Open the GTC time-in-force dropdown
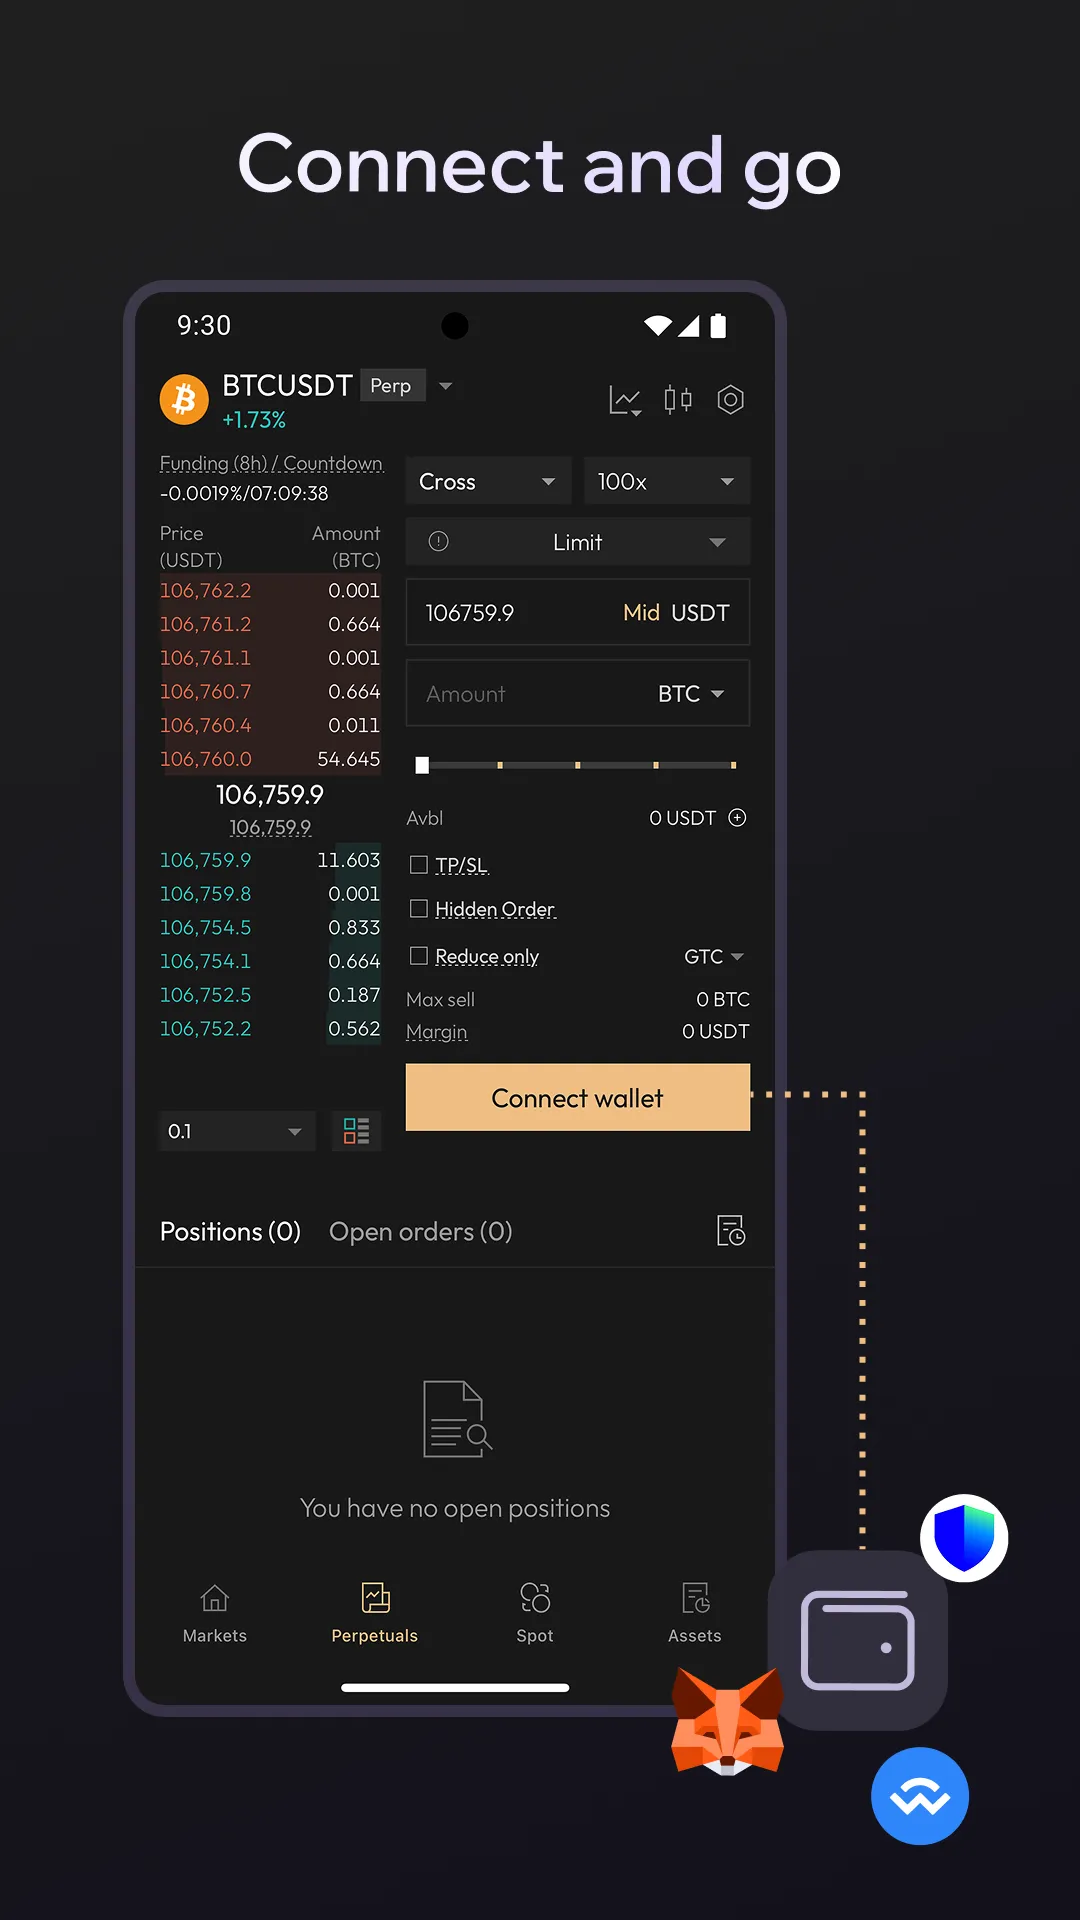The image size is (1080, 1920). pos(714,957)
